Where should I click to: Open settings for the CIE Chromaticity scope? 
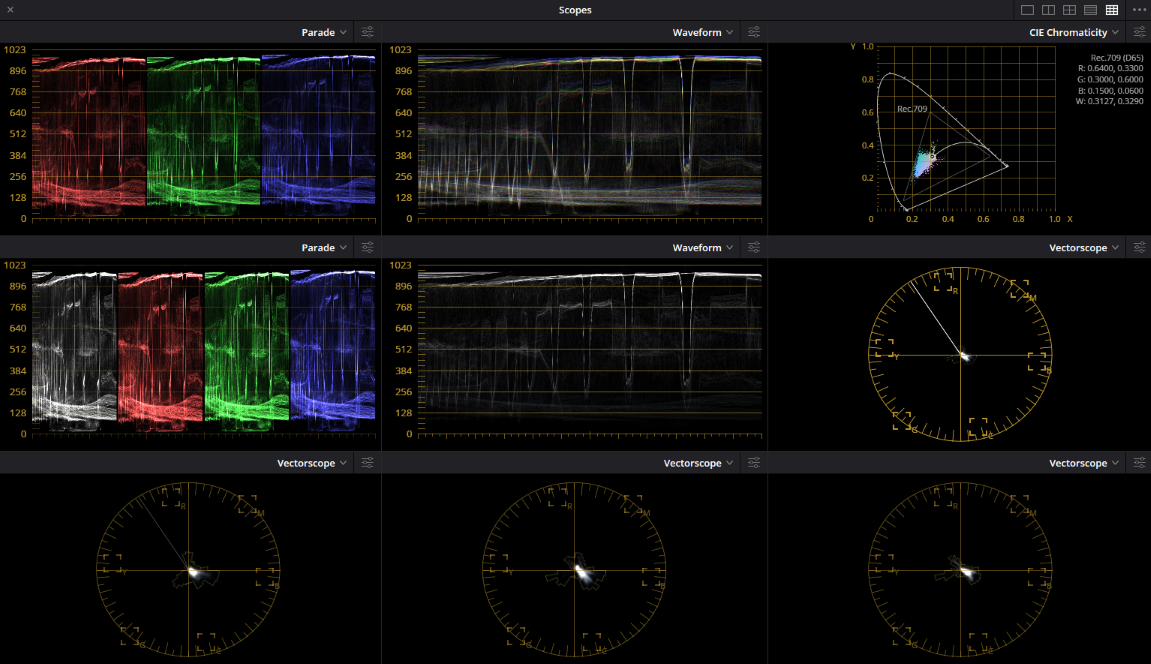pos(1138,31)
